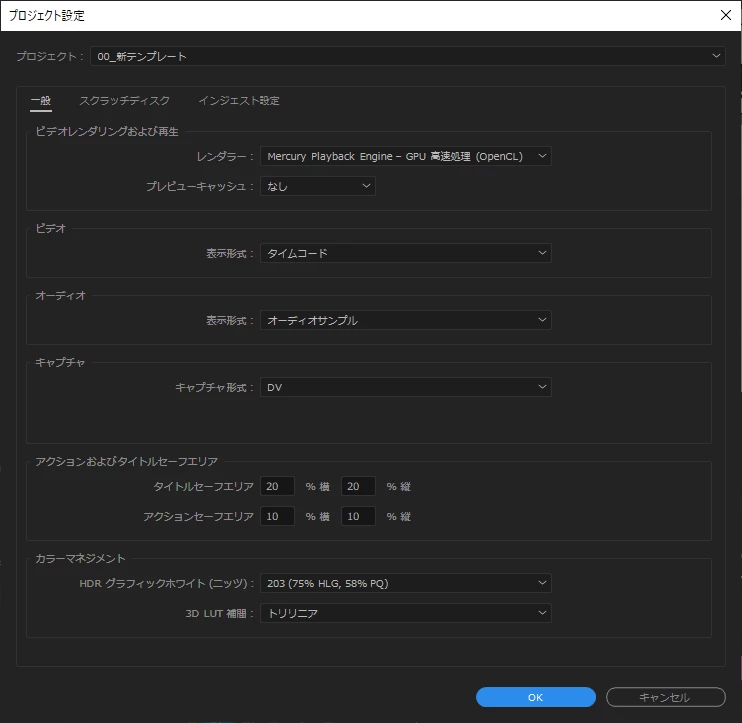
Task: Close the プロジェクト設定 dialog with X
Action: click(x=726, y=15)
